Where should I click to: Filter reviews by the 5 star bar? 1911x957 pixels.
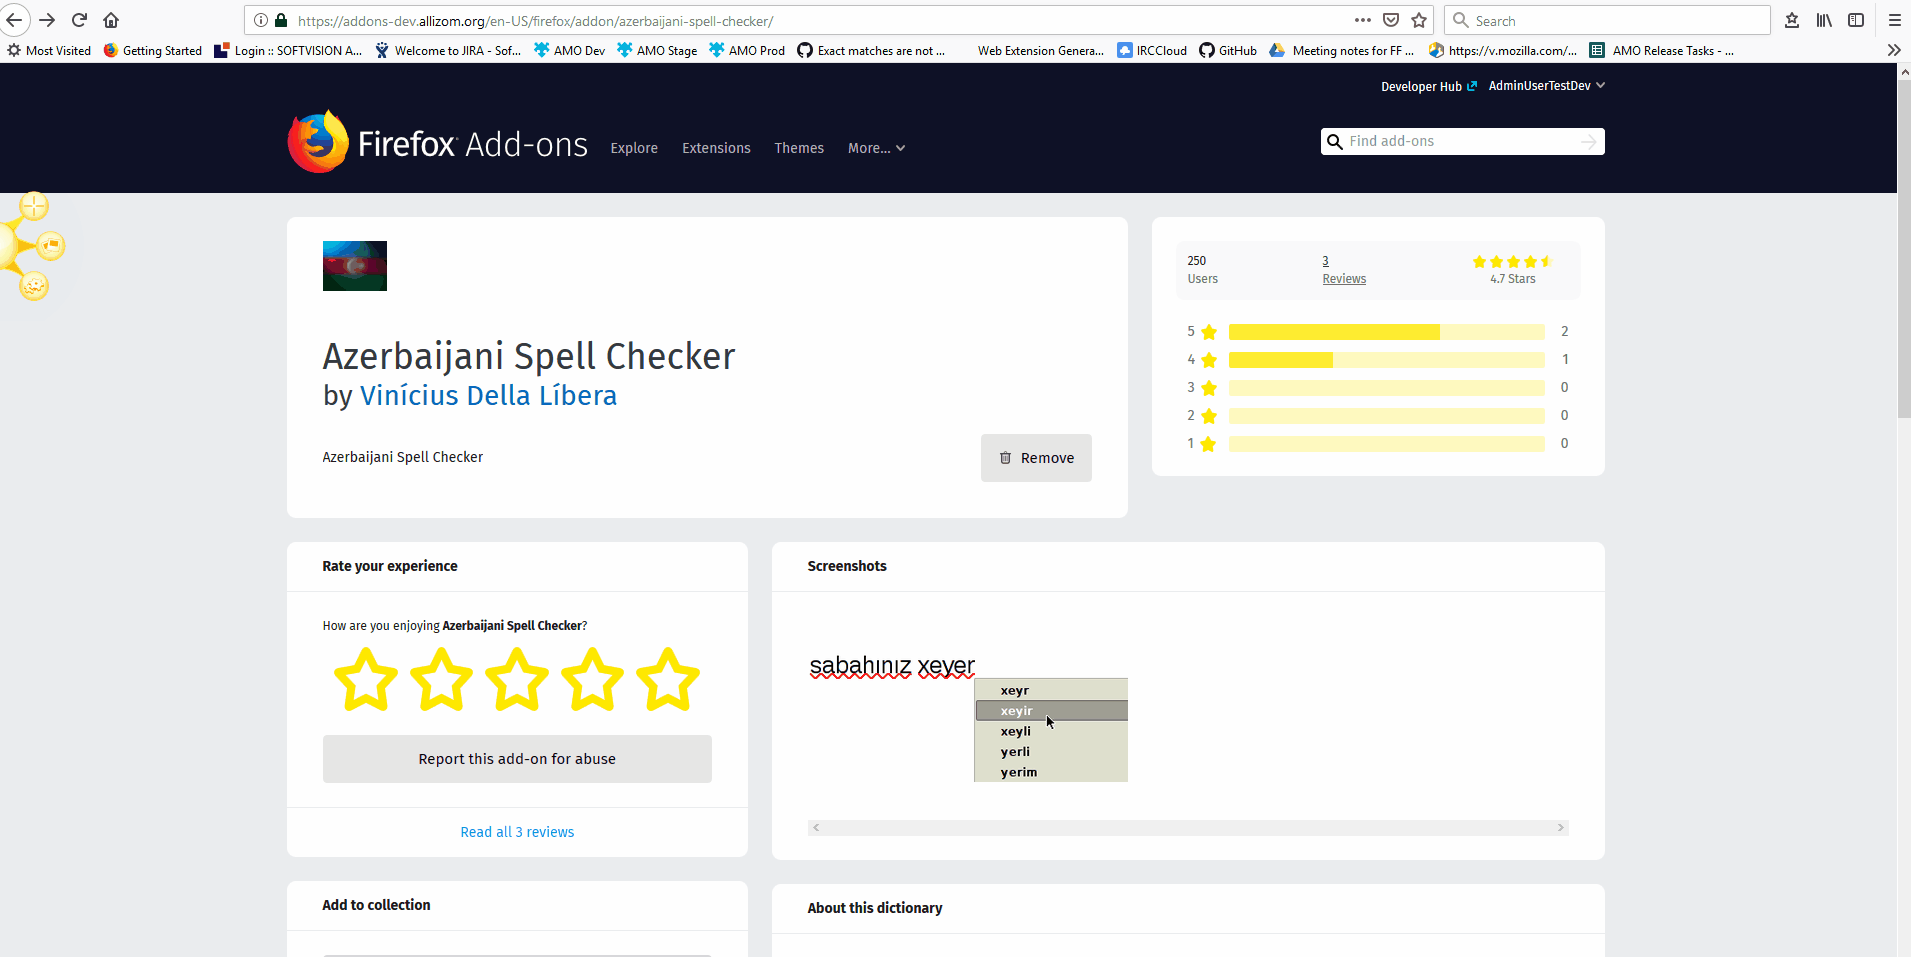[1386, 332]
